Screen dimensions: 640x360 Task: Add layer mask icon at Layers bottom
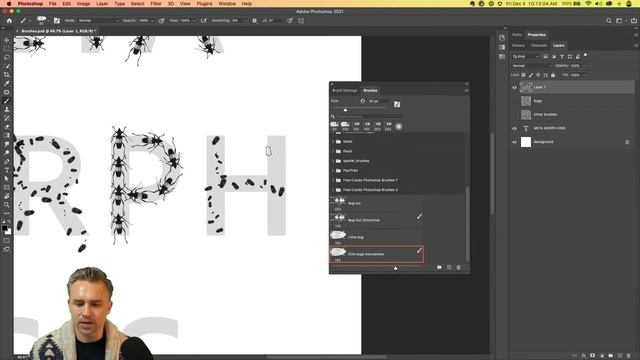pyautogui.click(x=592, y=356)
